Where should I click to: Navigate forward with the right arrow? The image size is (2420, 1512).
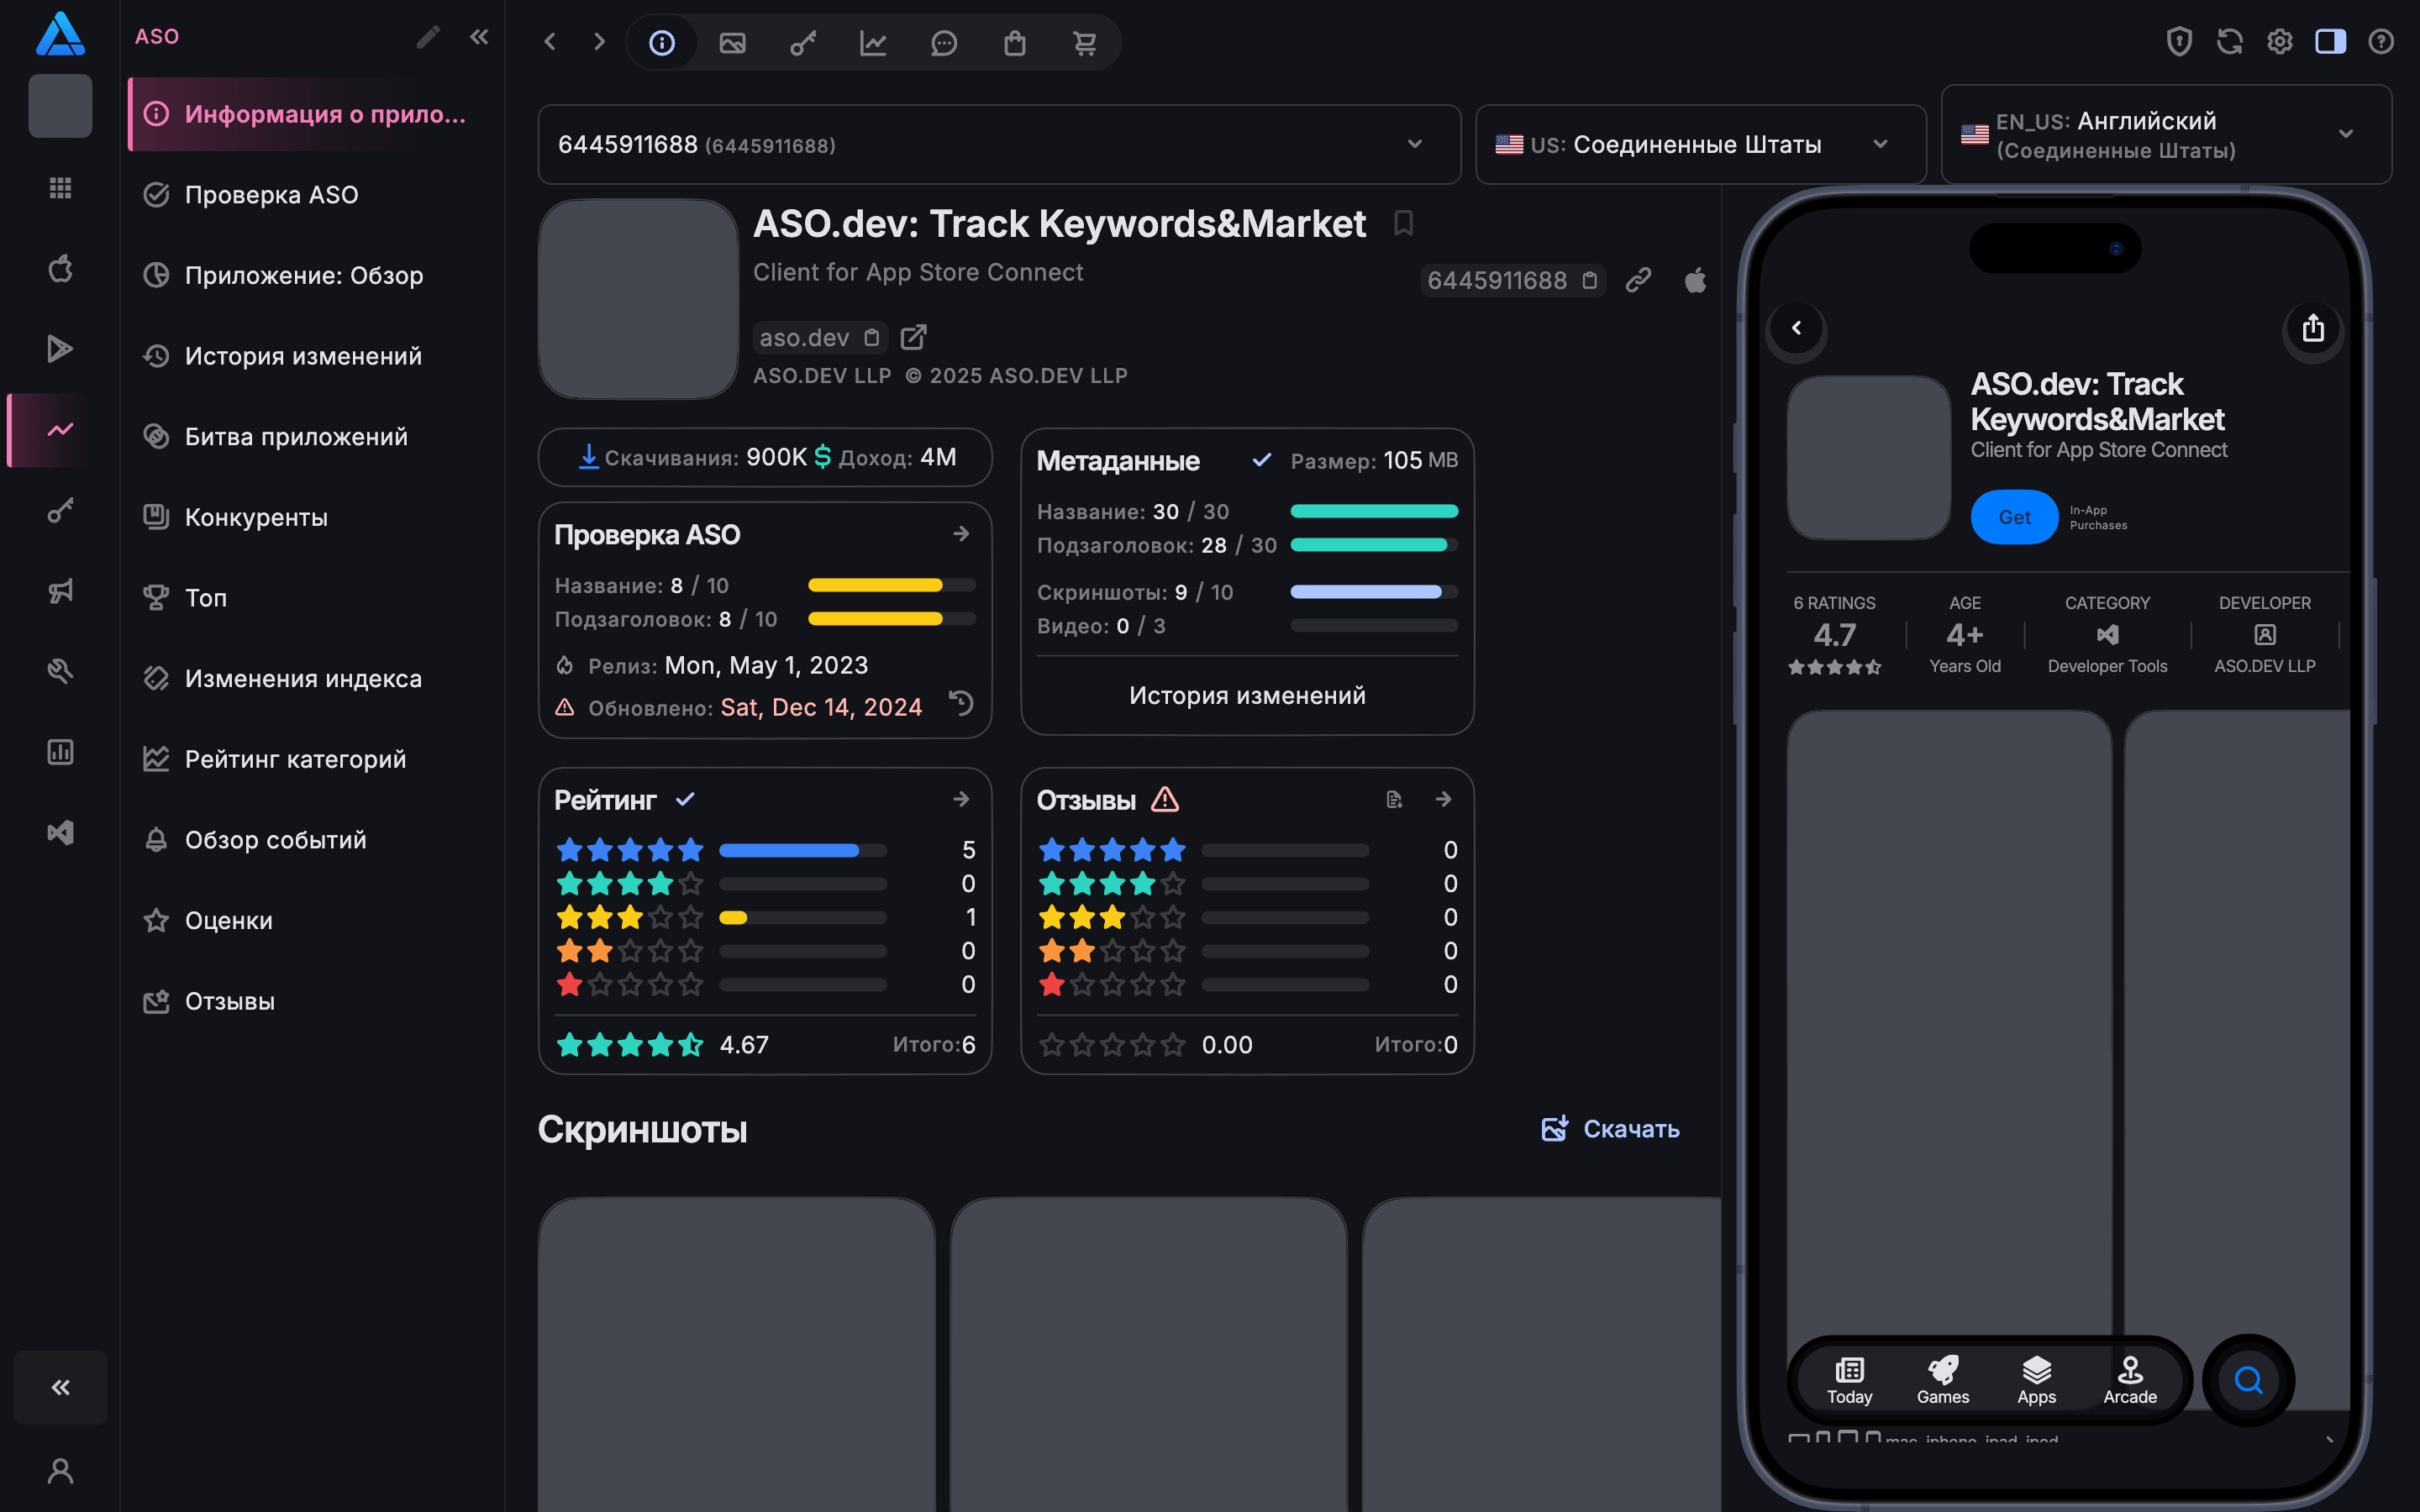pyautogui.click(x=599, y=42)
